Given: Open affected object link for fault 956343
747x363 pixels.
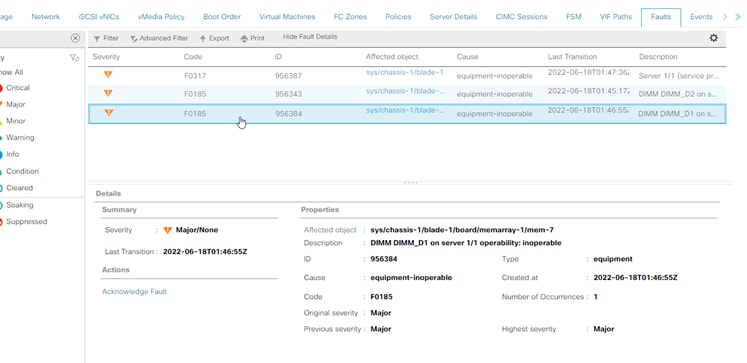Looking at the screenshot, I should [405, 91].
